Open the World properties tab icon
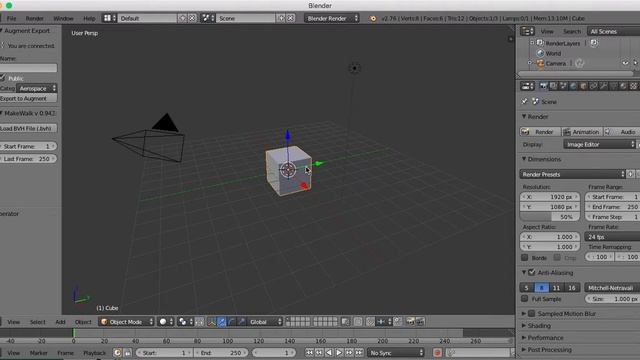The height and width of the screenshot is (360, 640). point(573,86)
